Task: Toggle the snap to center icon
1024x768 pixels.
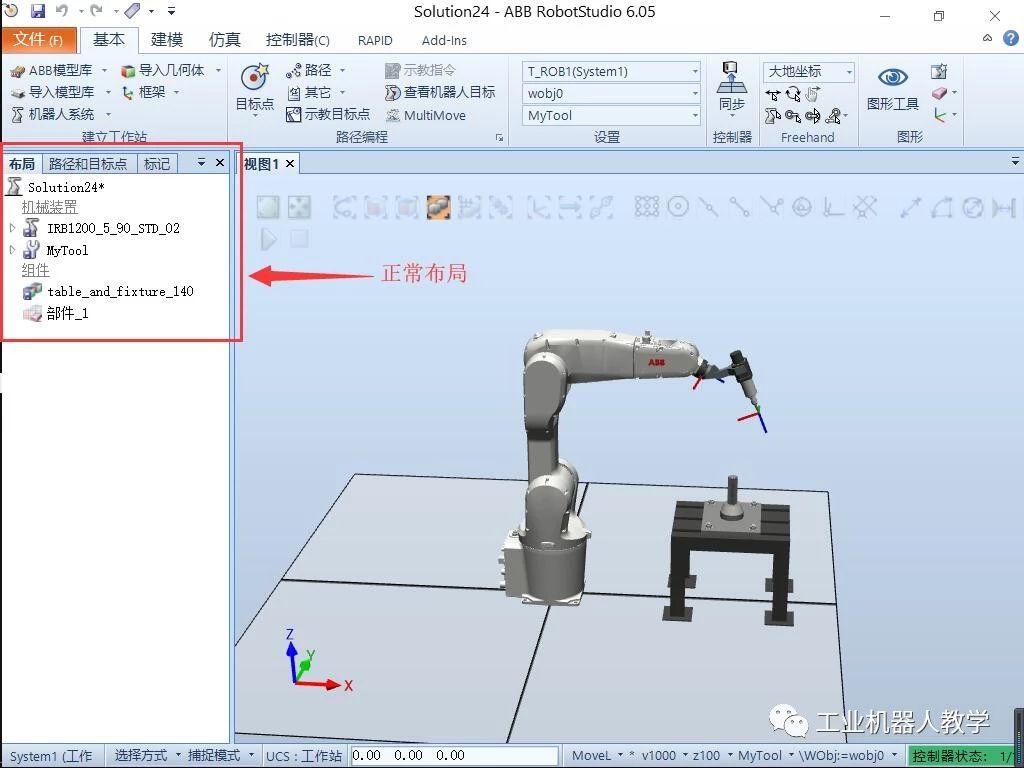Action: click(x=678, y=207)
